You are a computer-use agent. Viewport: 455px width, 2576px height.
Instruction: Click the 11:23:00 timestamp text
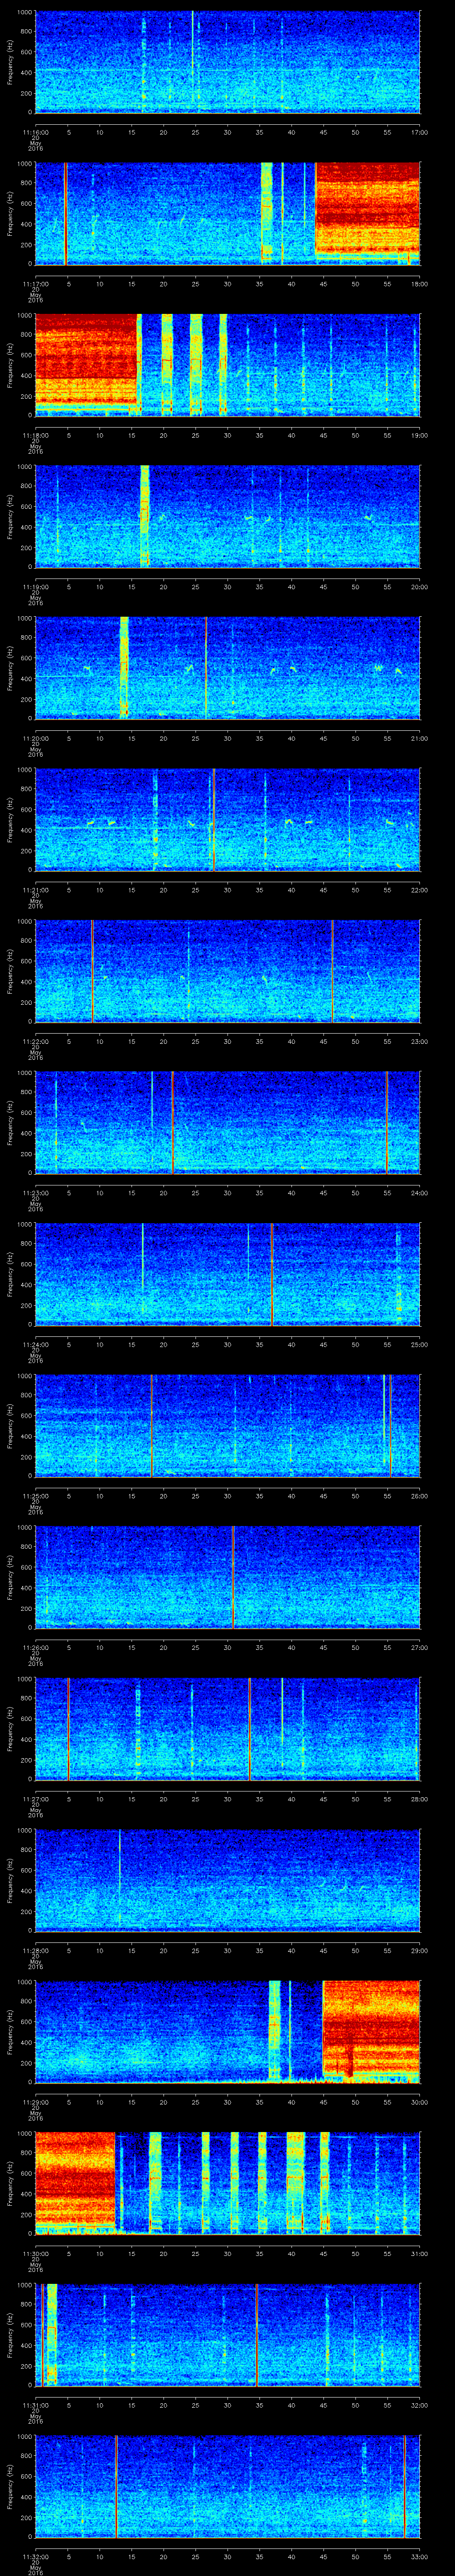click(x=35, y=1192)
